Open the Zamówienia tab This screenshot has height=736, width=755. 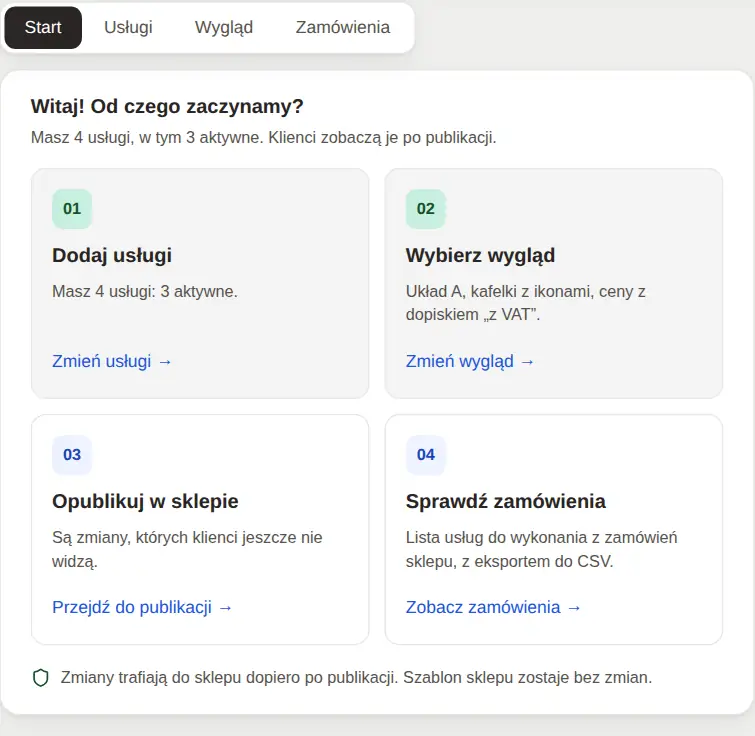342,27
